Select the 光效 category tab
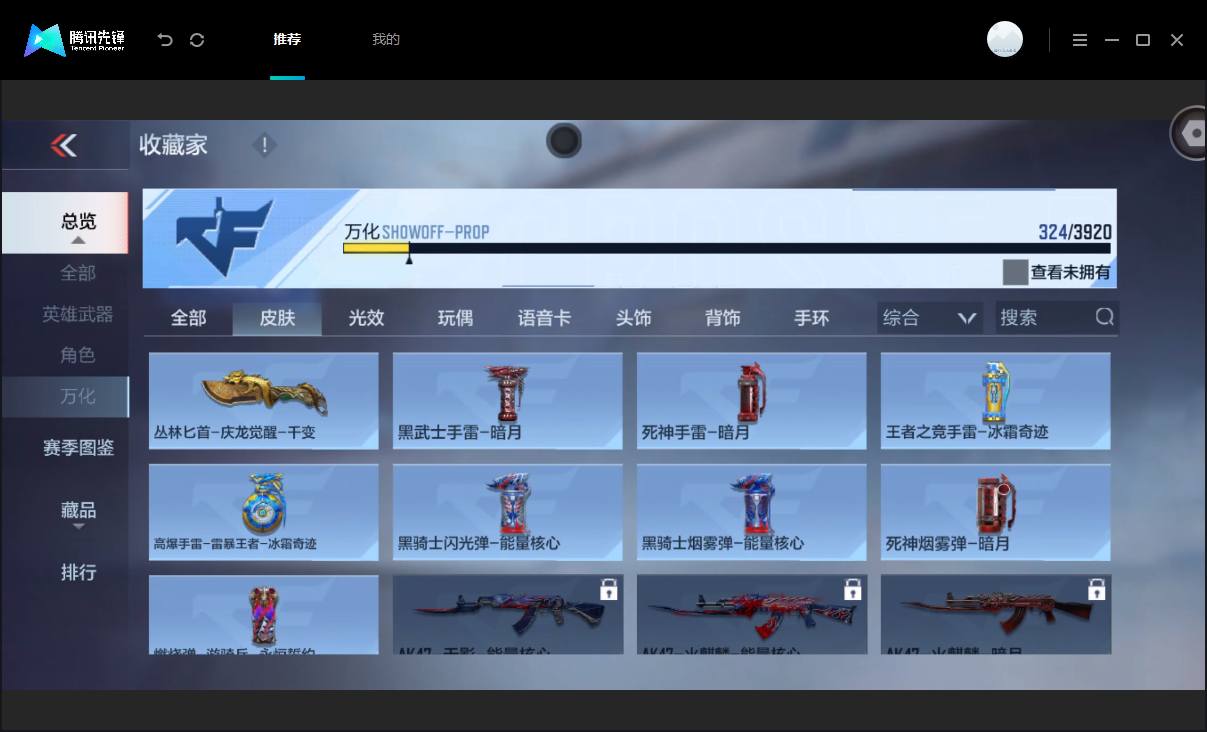Screen dimensions: 1207x732 366,318
